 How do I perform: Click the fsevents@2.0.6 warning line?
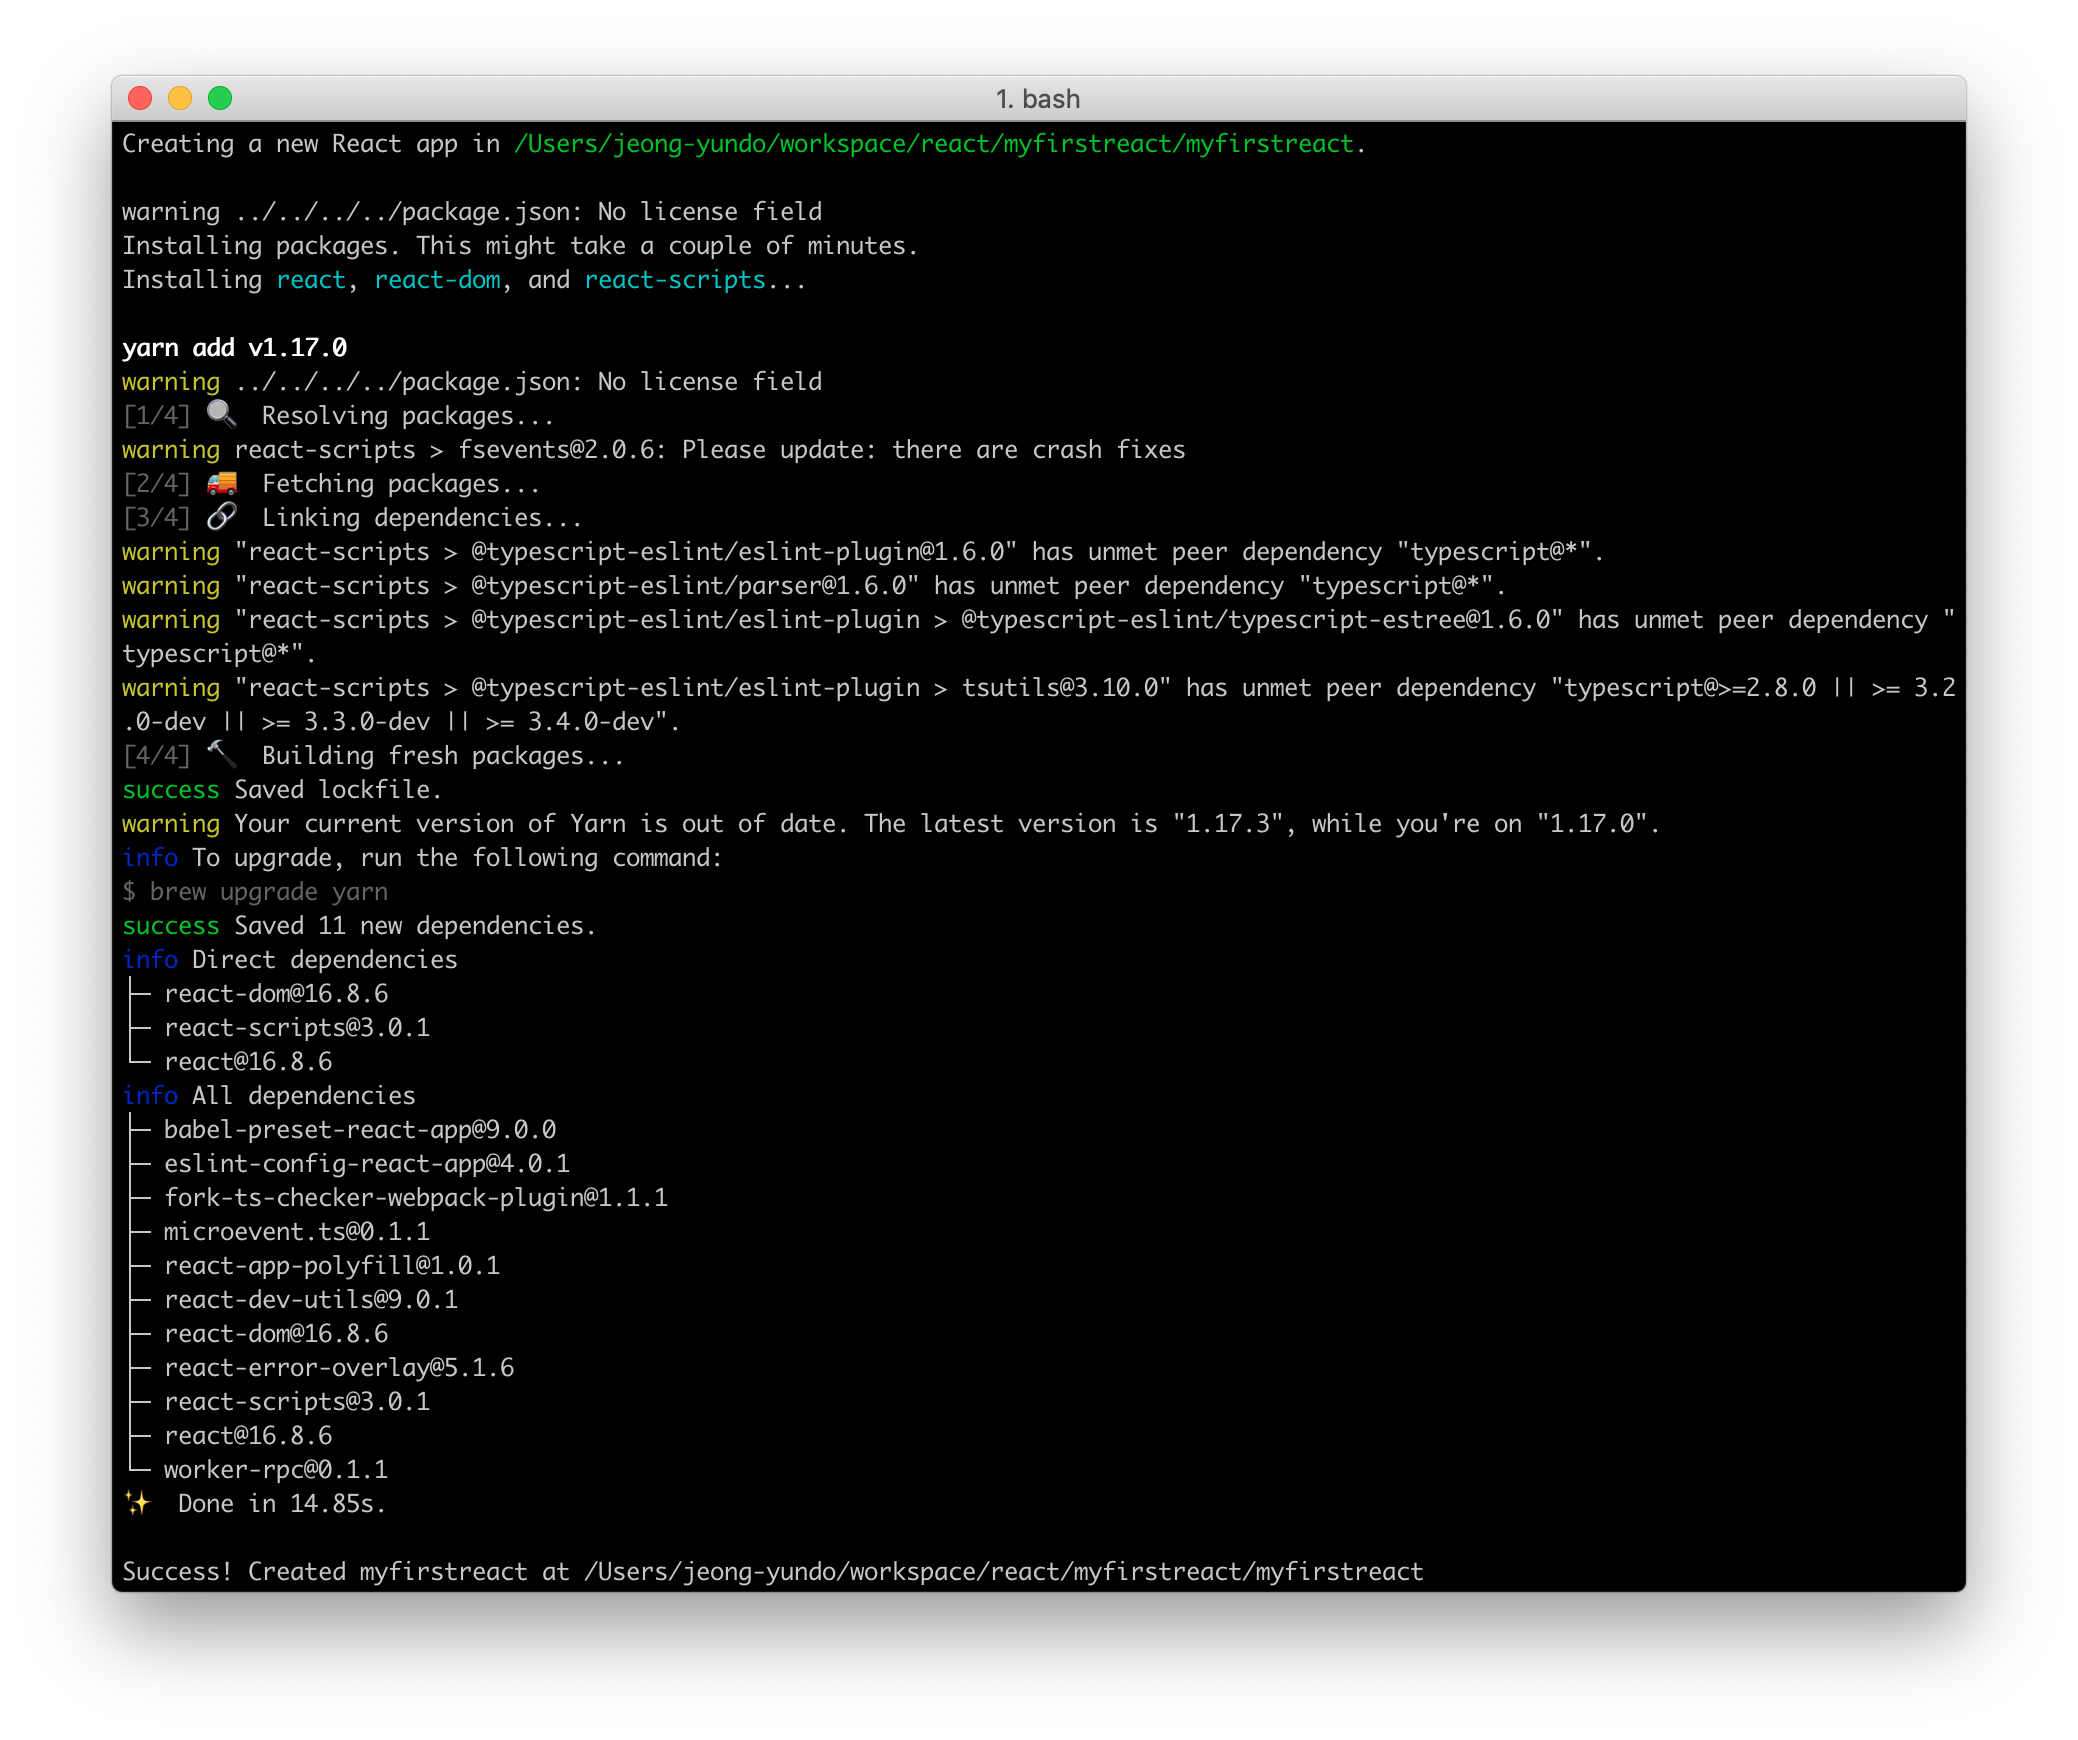(653, 449)
